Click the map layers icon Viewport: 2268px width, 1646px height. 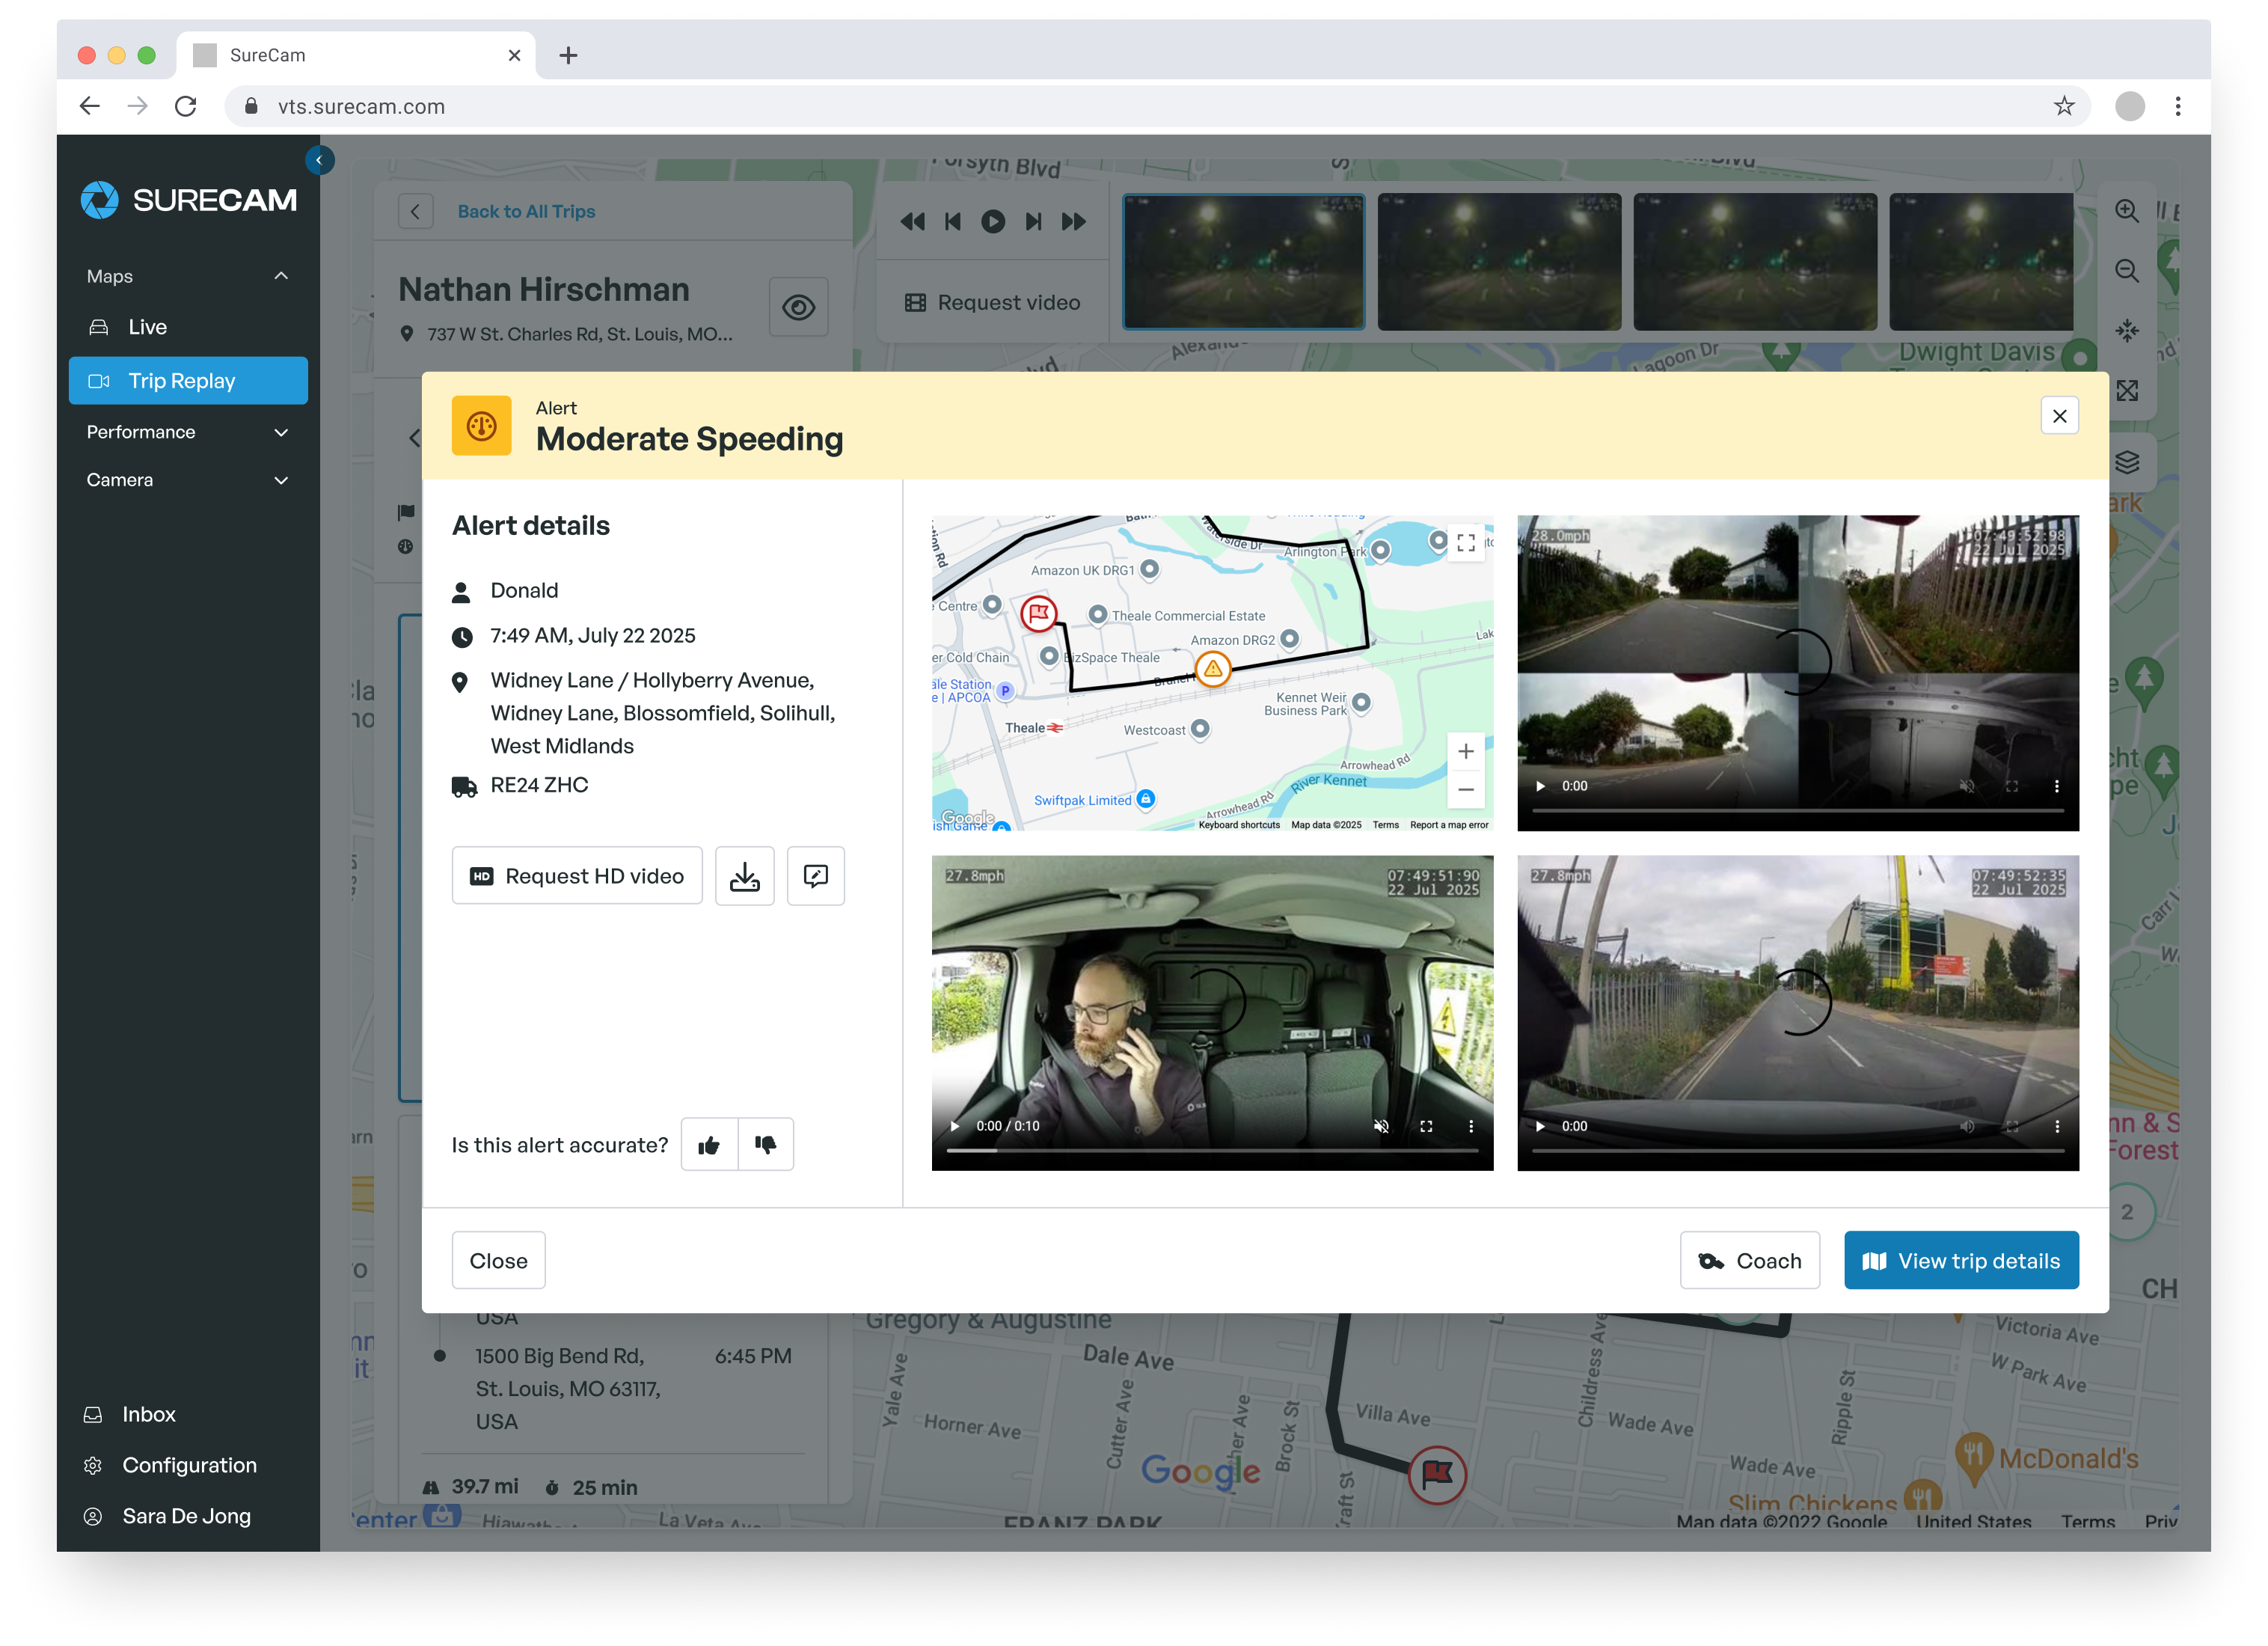point(2127,462)
